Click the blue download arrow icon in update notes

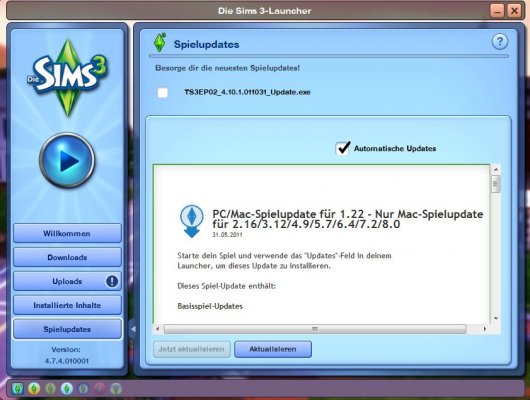coord(192,221)
